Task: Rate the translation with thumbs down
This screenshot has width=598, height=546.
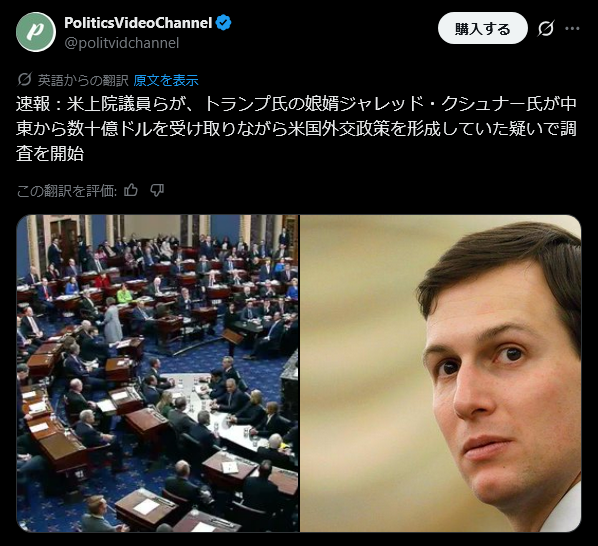Action: click(x=157, y=190)
